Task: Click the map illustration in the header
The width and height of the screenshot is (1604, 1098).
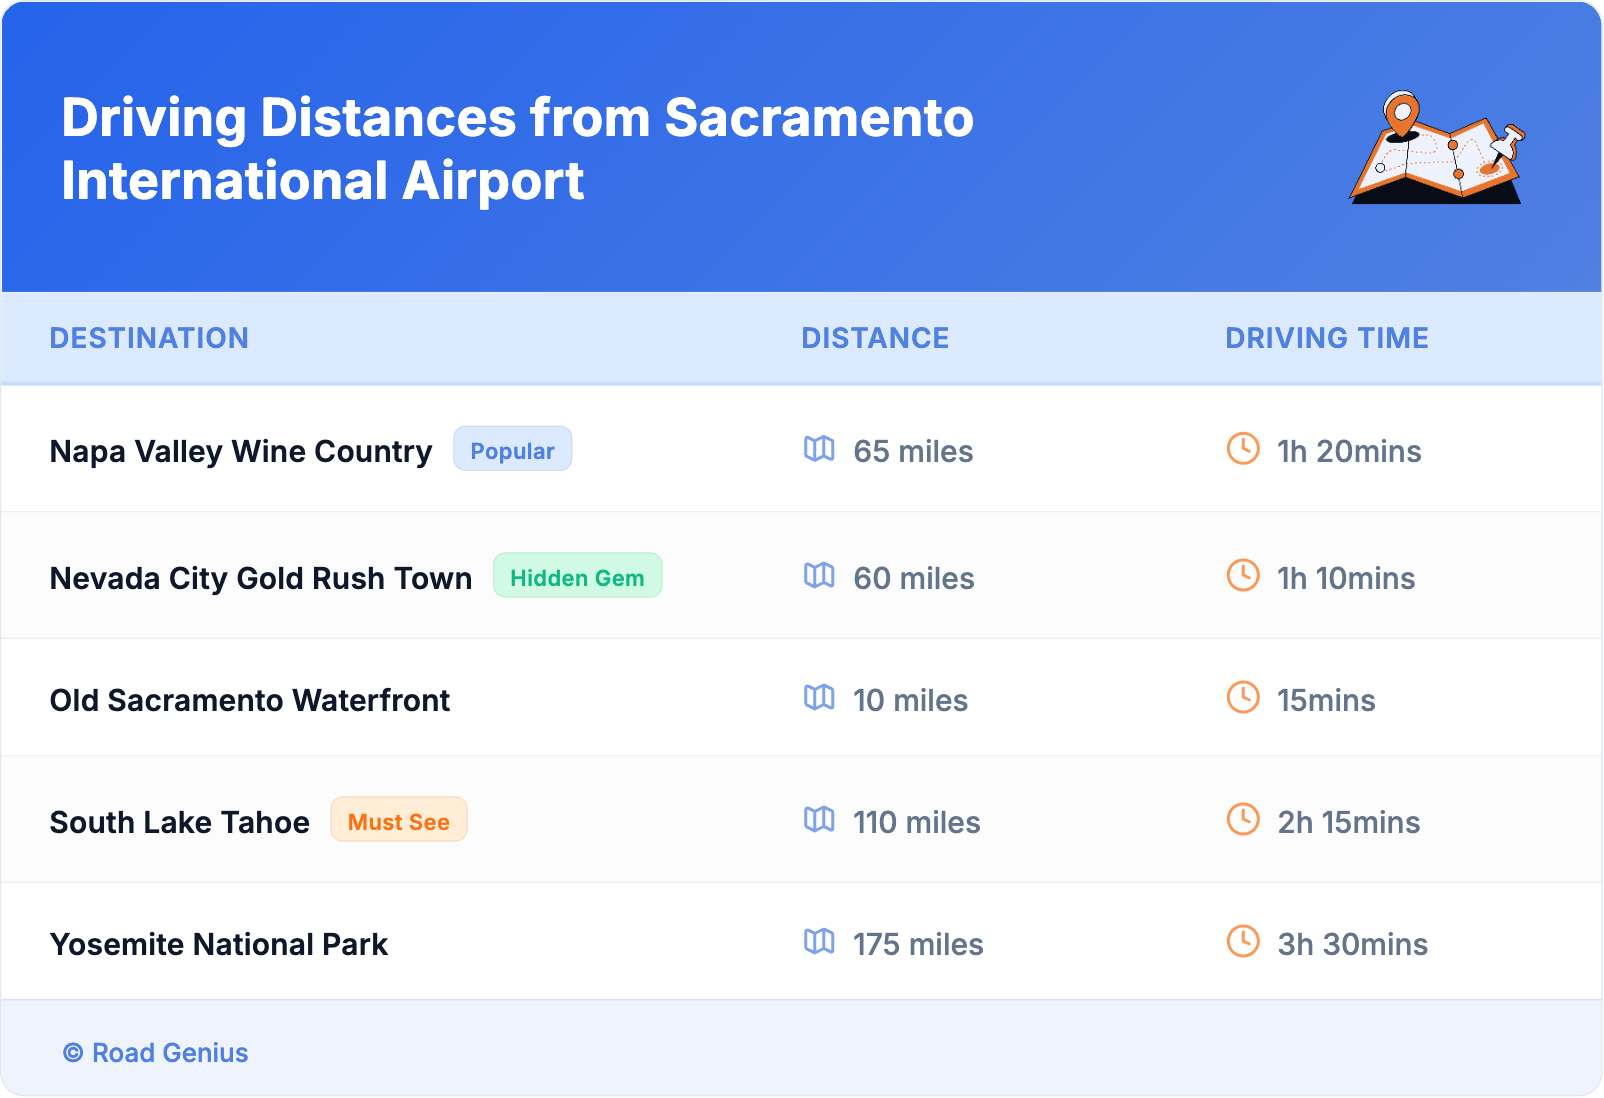Action: click(1436, 148)
